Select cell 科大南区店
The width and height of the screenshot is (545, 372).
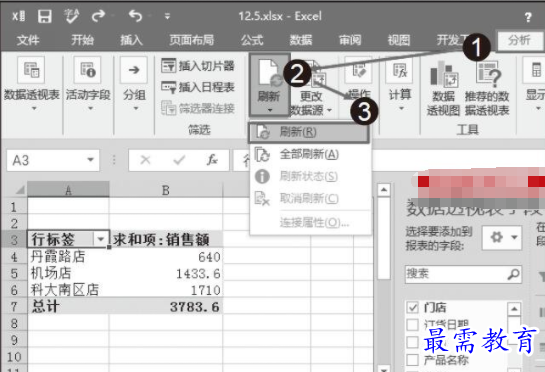coord(68,290)
